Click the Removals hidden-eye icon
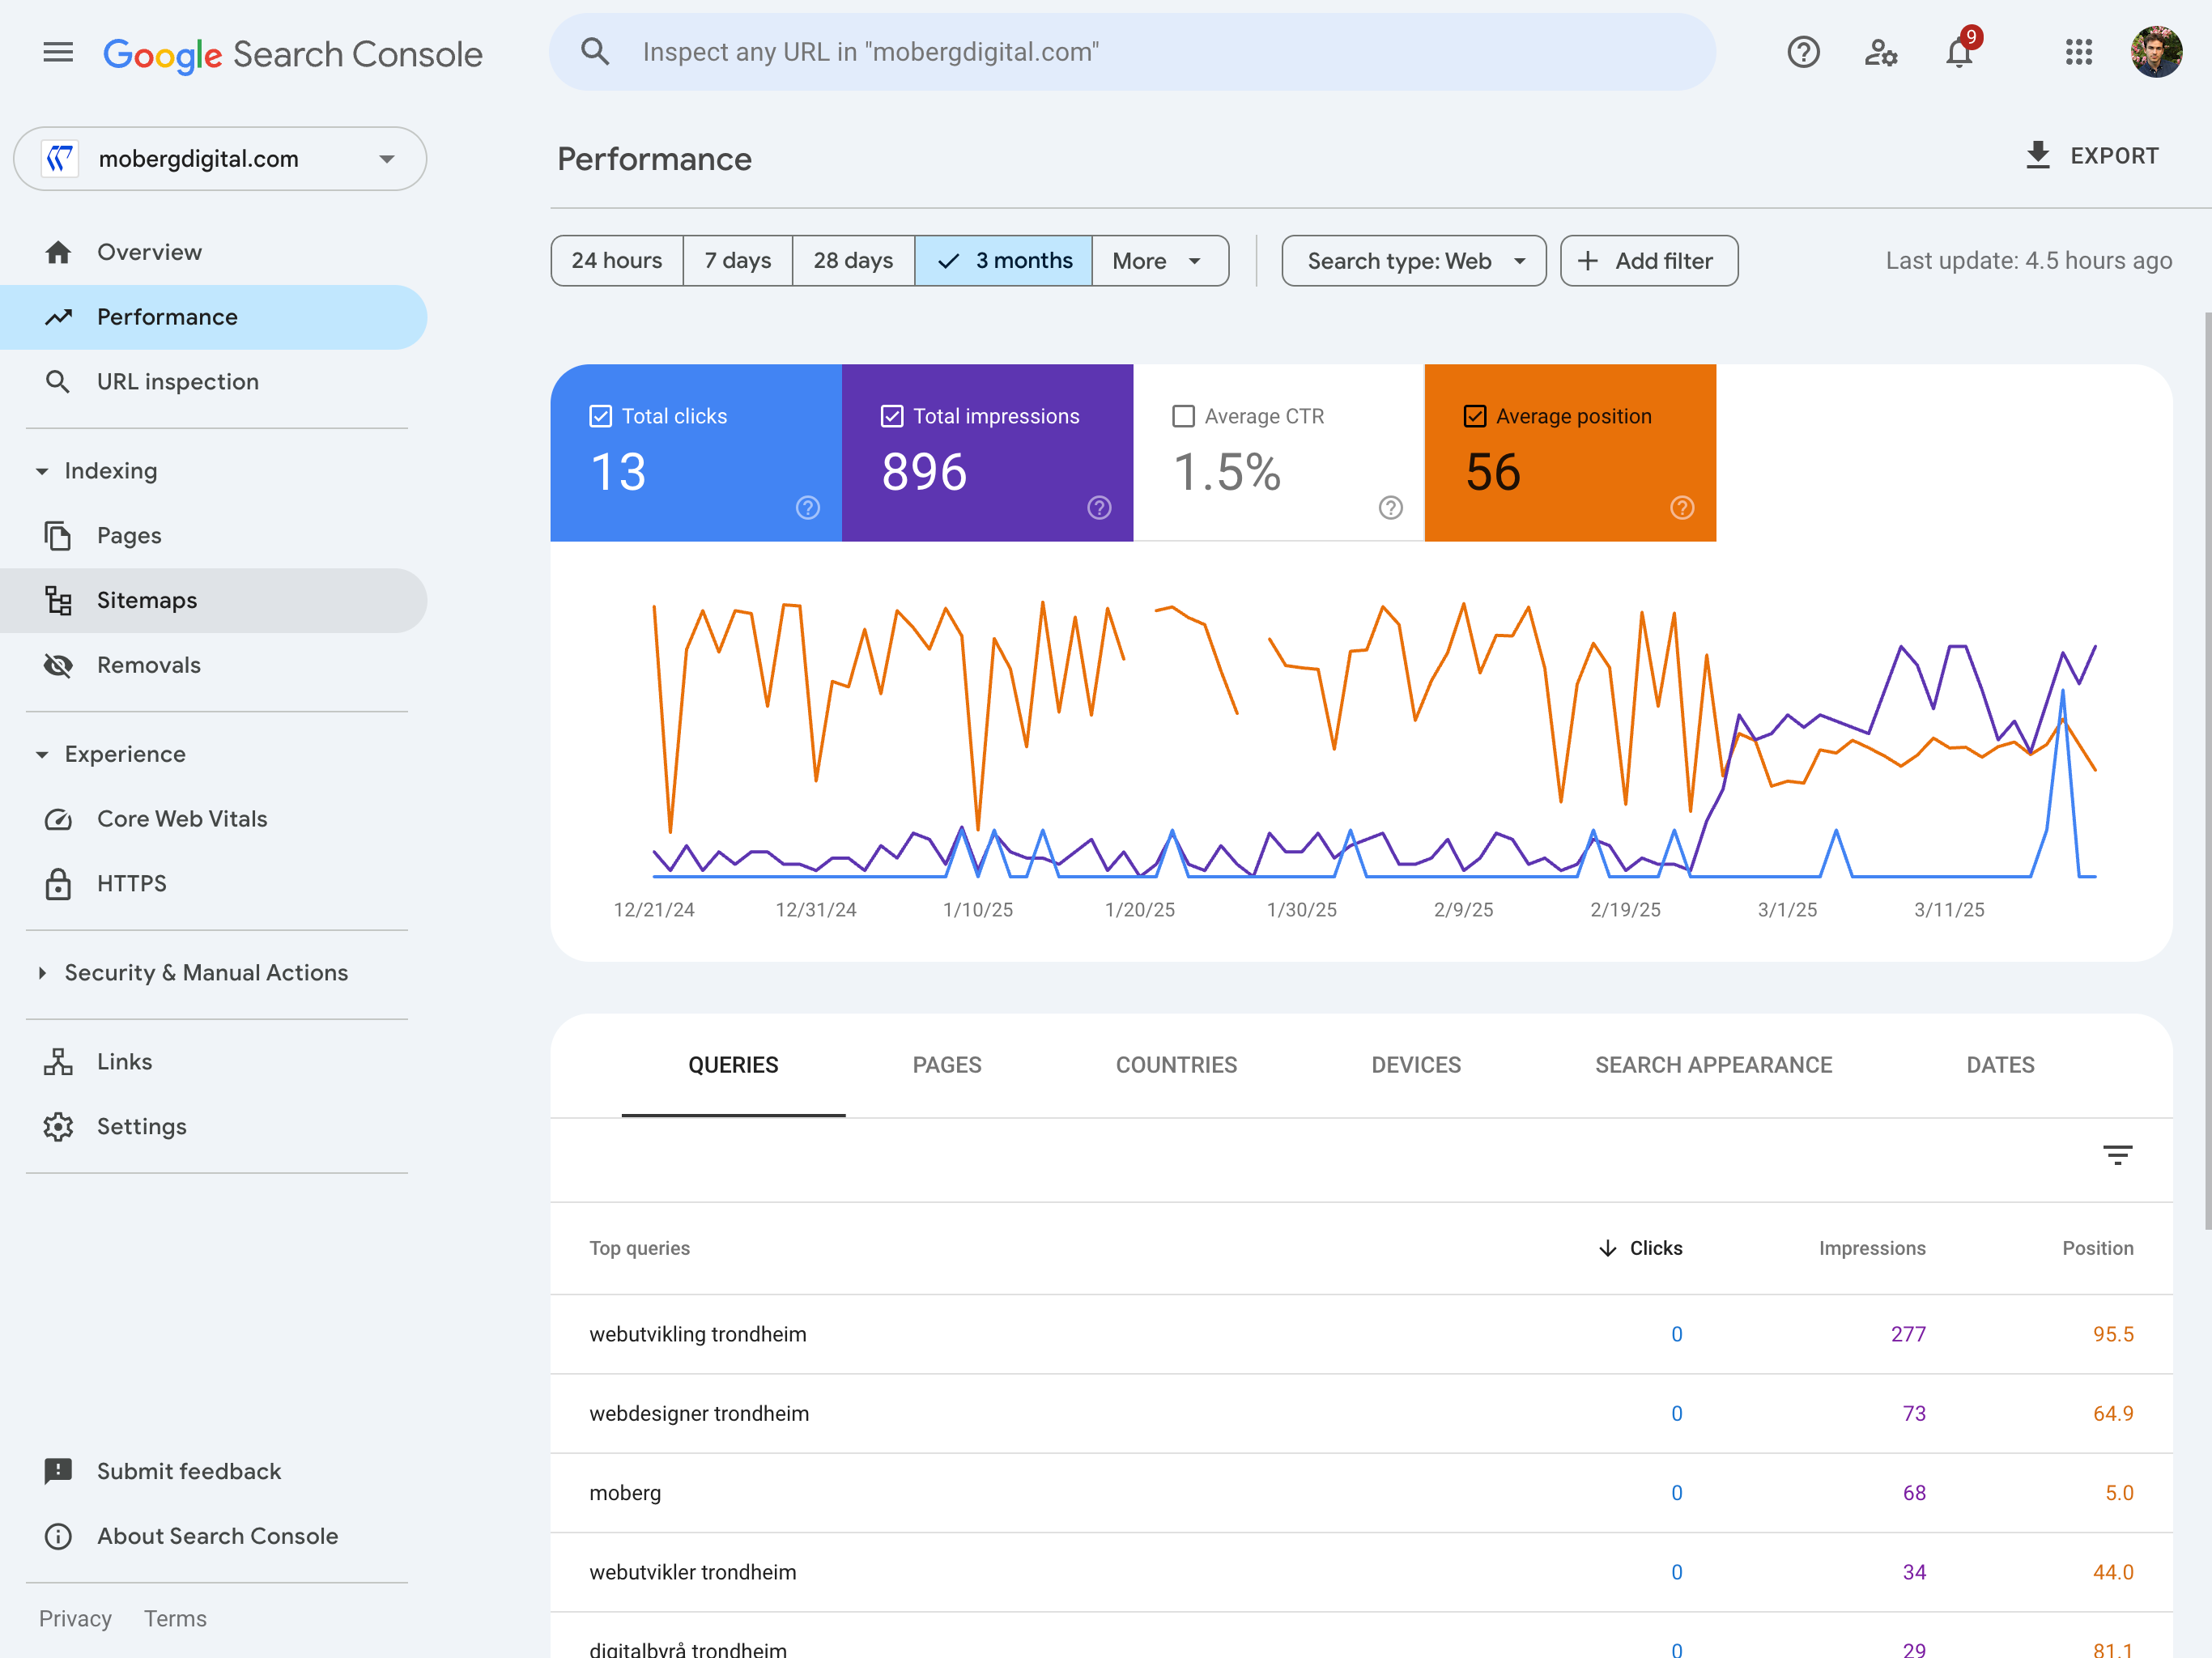The image size is (2212, 1658). (x=58, y=665)
